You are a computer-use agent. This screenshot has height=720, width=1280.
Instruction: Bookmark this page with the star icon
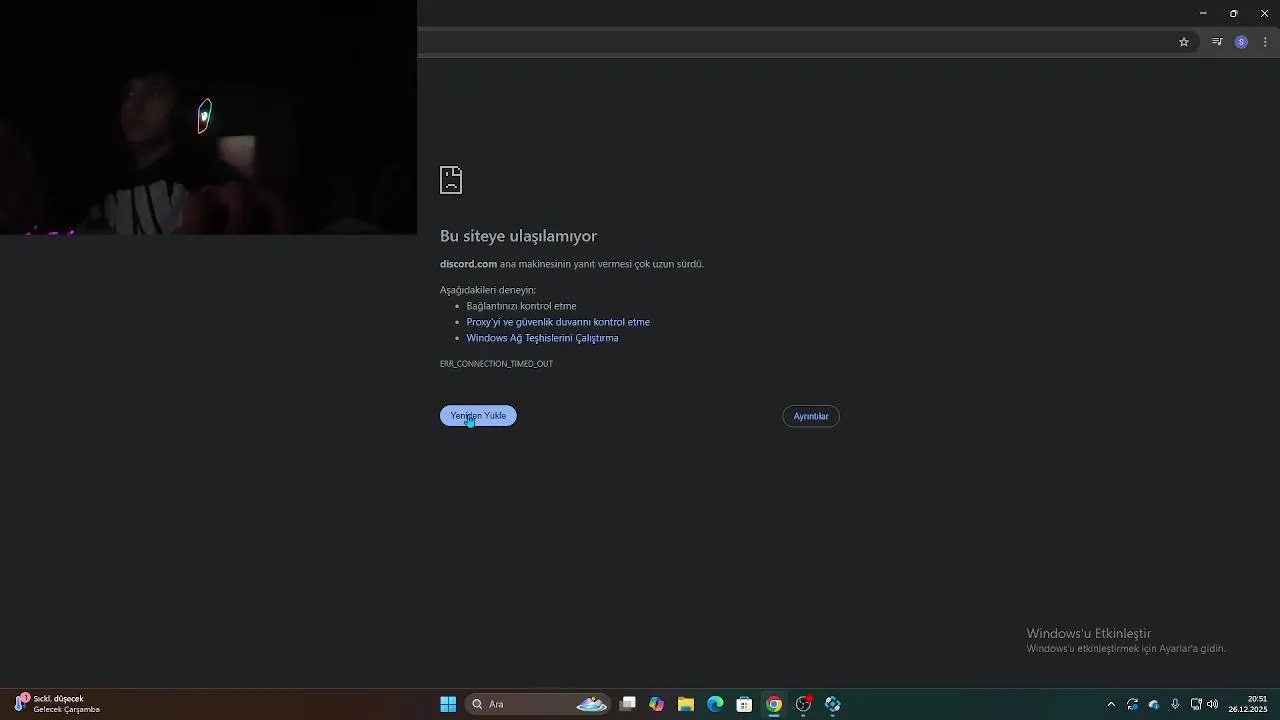click(x=1184, y=42)
